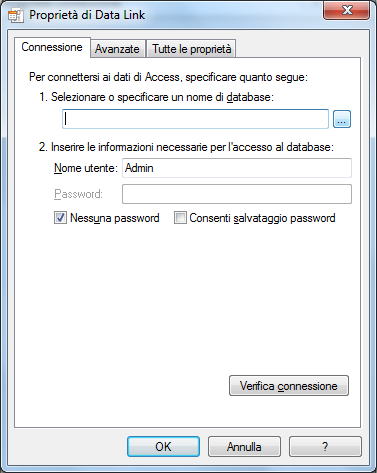Browse for database with the ellipsis button

pos(342,119)
